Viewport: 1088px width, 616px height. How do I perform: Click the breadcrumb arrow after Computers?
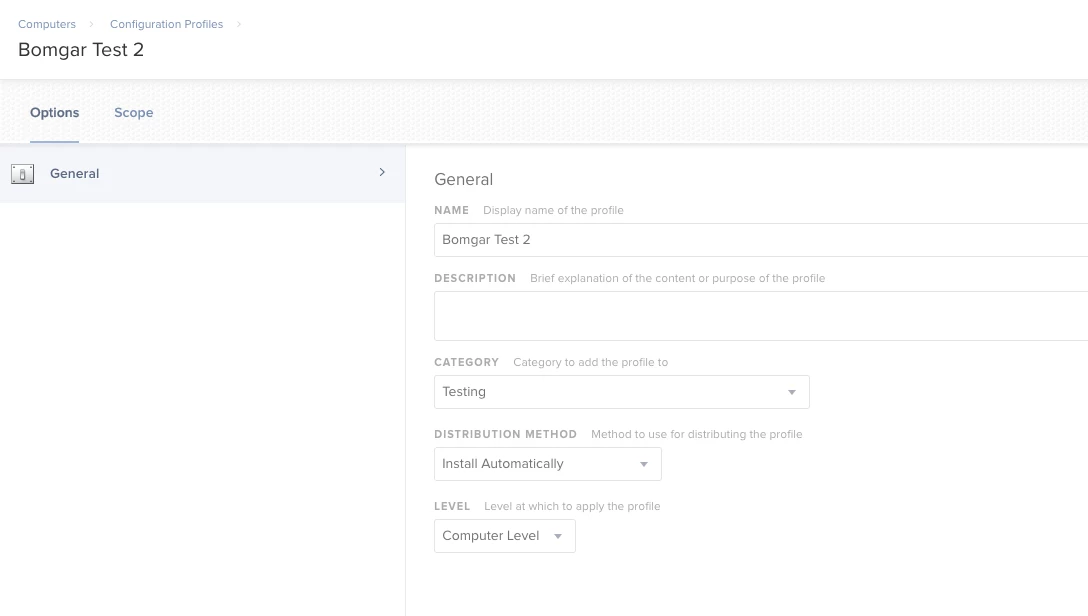(x=91, y=24)
